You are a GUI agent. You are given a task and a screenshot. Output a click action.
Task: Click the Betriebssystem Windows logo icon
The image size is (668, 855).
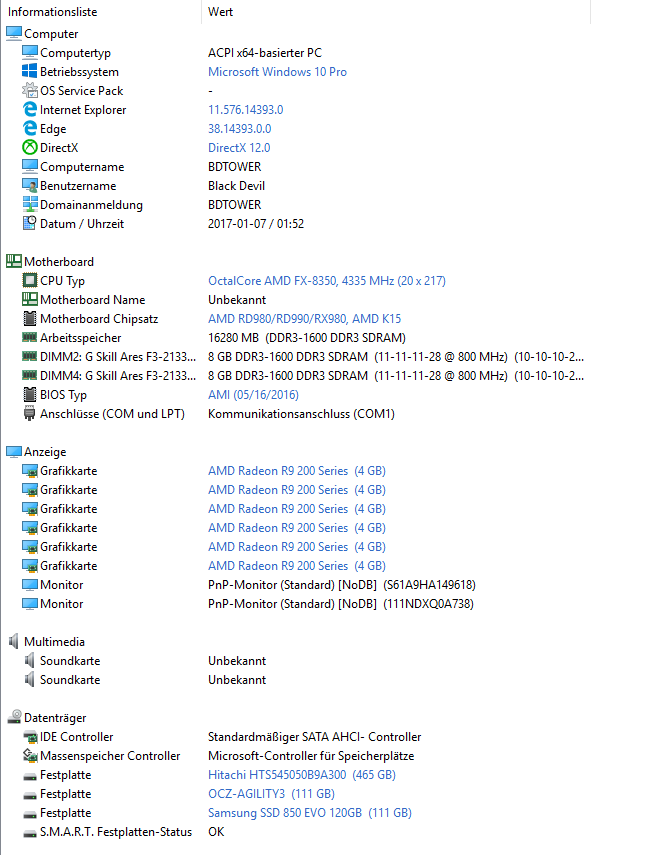(x=29, y=71)
